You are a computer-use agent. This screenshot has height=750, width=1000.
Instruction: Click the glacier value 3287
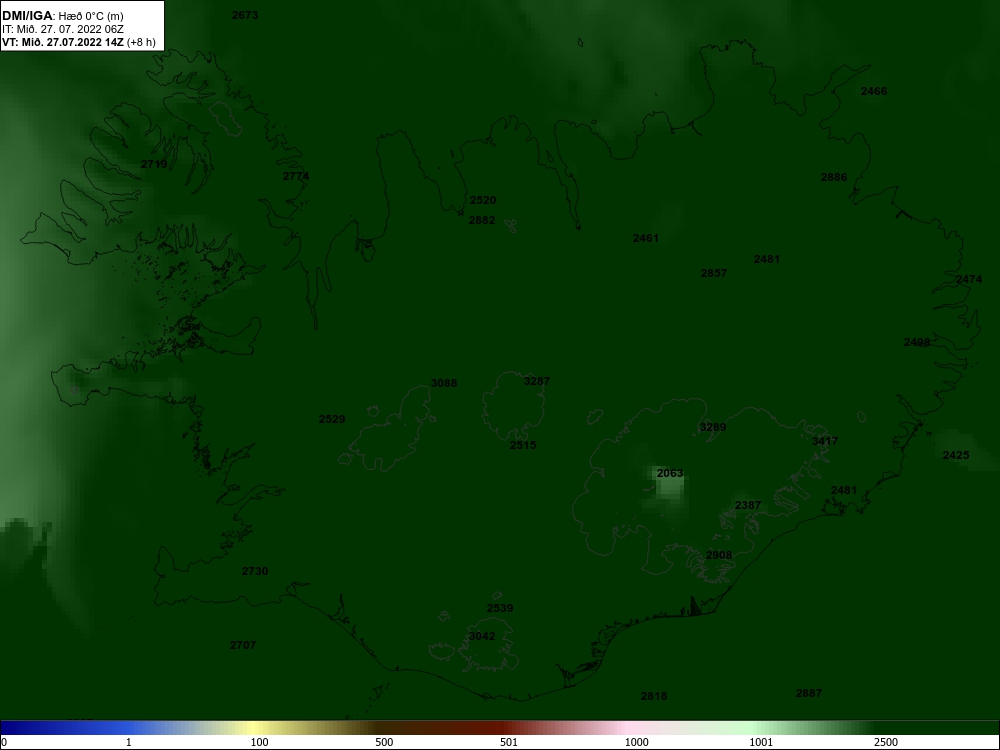point(536,381)
